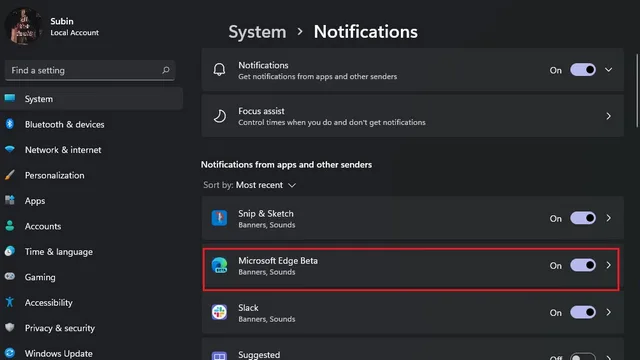Viewport: 640px width, 360px height.
Task: Expand the Notifications options chevron
Action: point(608,70)
